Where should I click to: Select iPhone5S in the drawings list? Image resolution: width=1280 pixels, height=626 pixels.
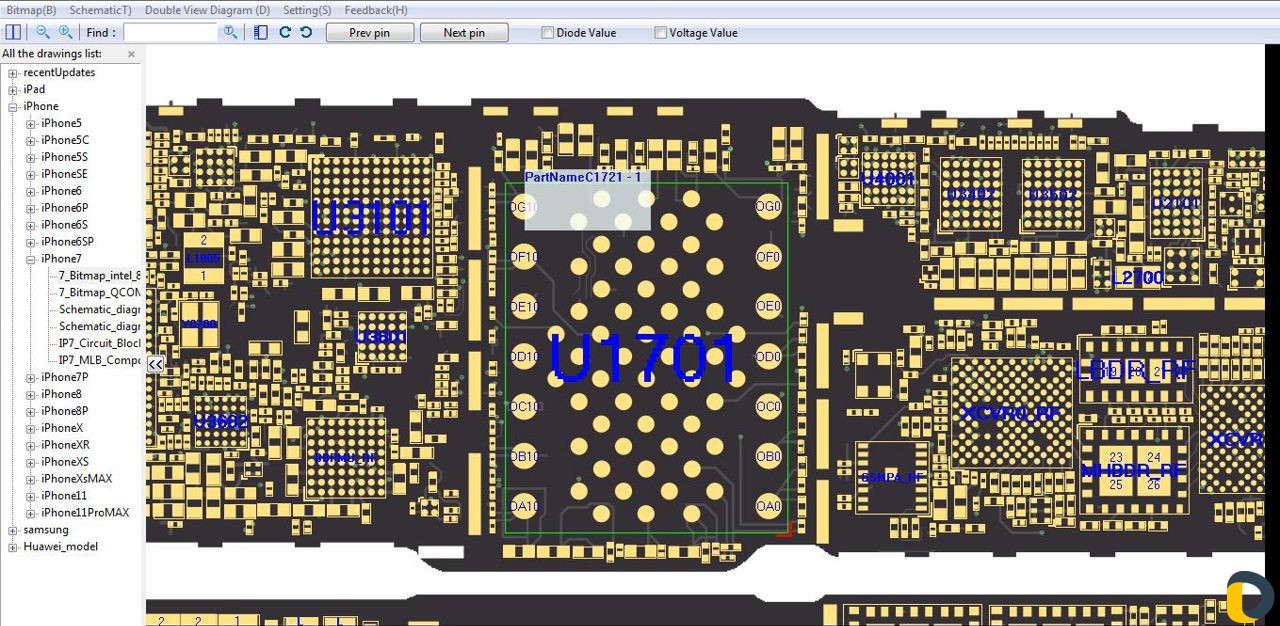[64, 158]
